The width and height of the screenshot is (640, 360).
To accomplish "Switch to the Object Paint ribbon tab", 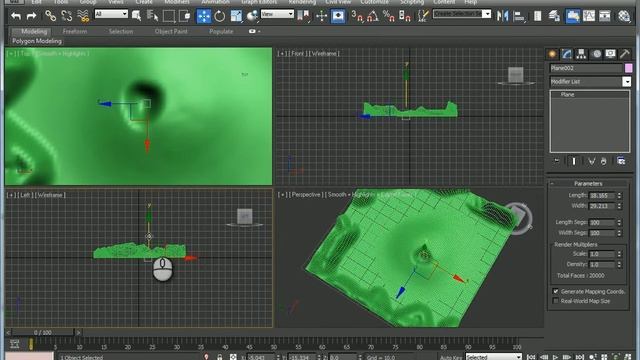I will (171, 31).
